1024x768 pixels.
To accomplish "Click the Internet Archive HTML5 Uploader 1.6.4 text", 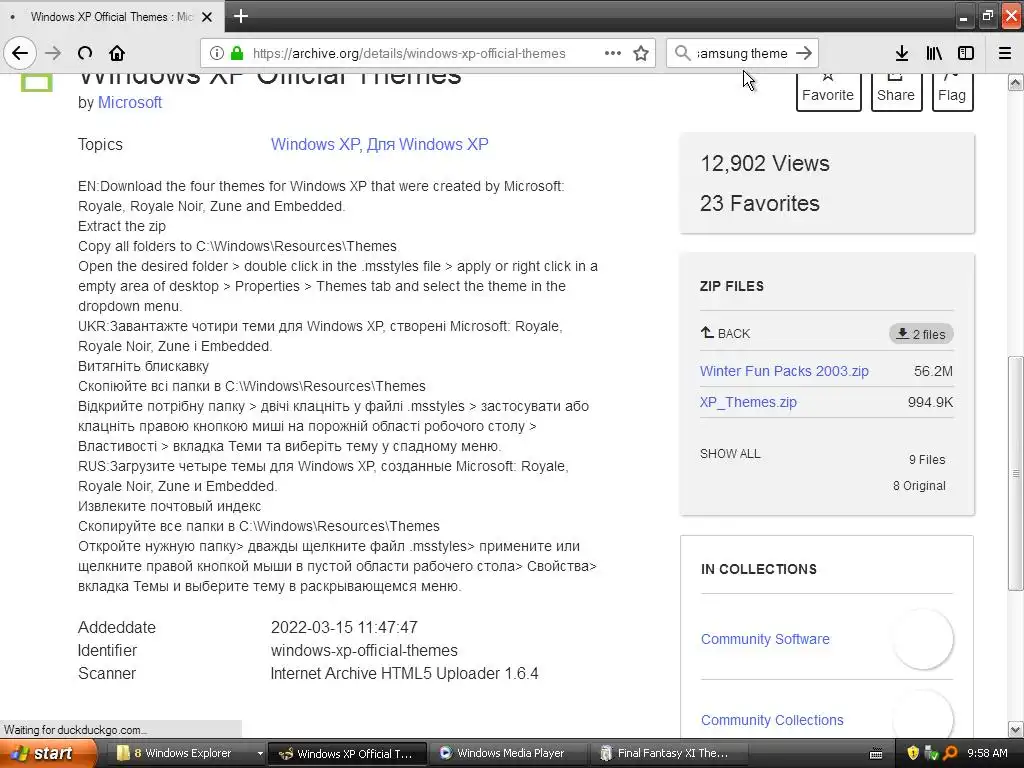I will pyautogui.click(x=404, y=673).
